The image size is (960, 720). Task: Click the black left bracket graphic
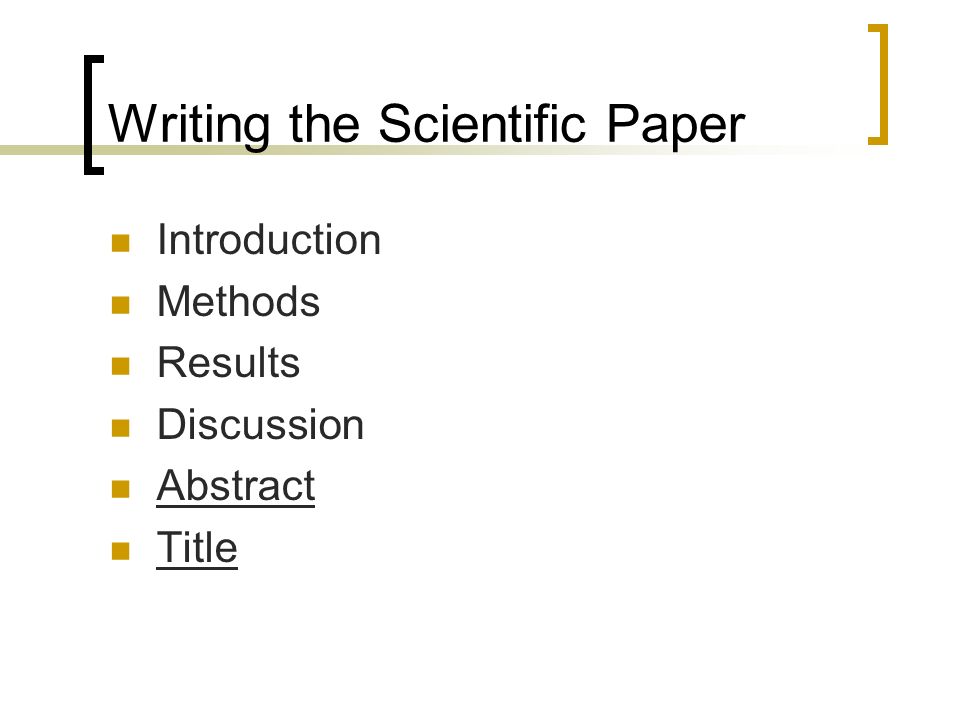94,115
